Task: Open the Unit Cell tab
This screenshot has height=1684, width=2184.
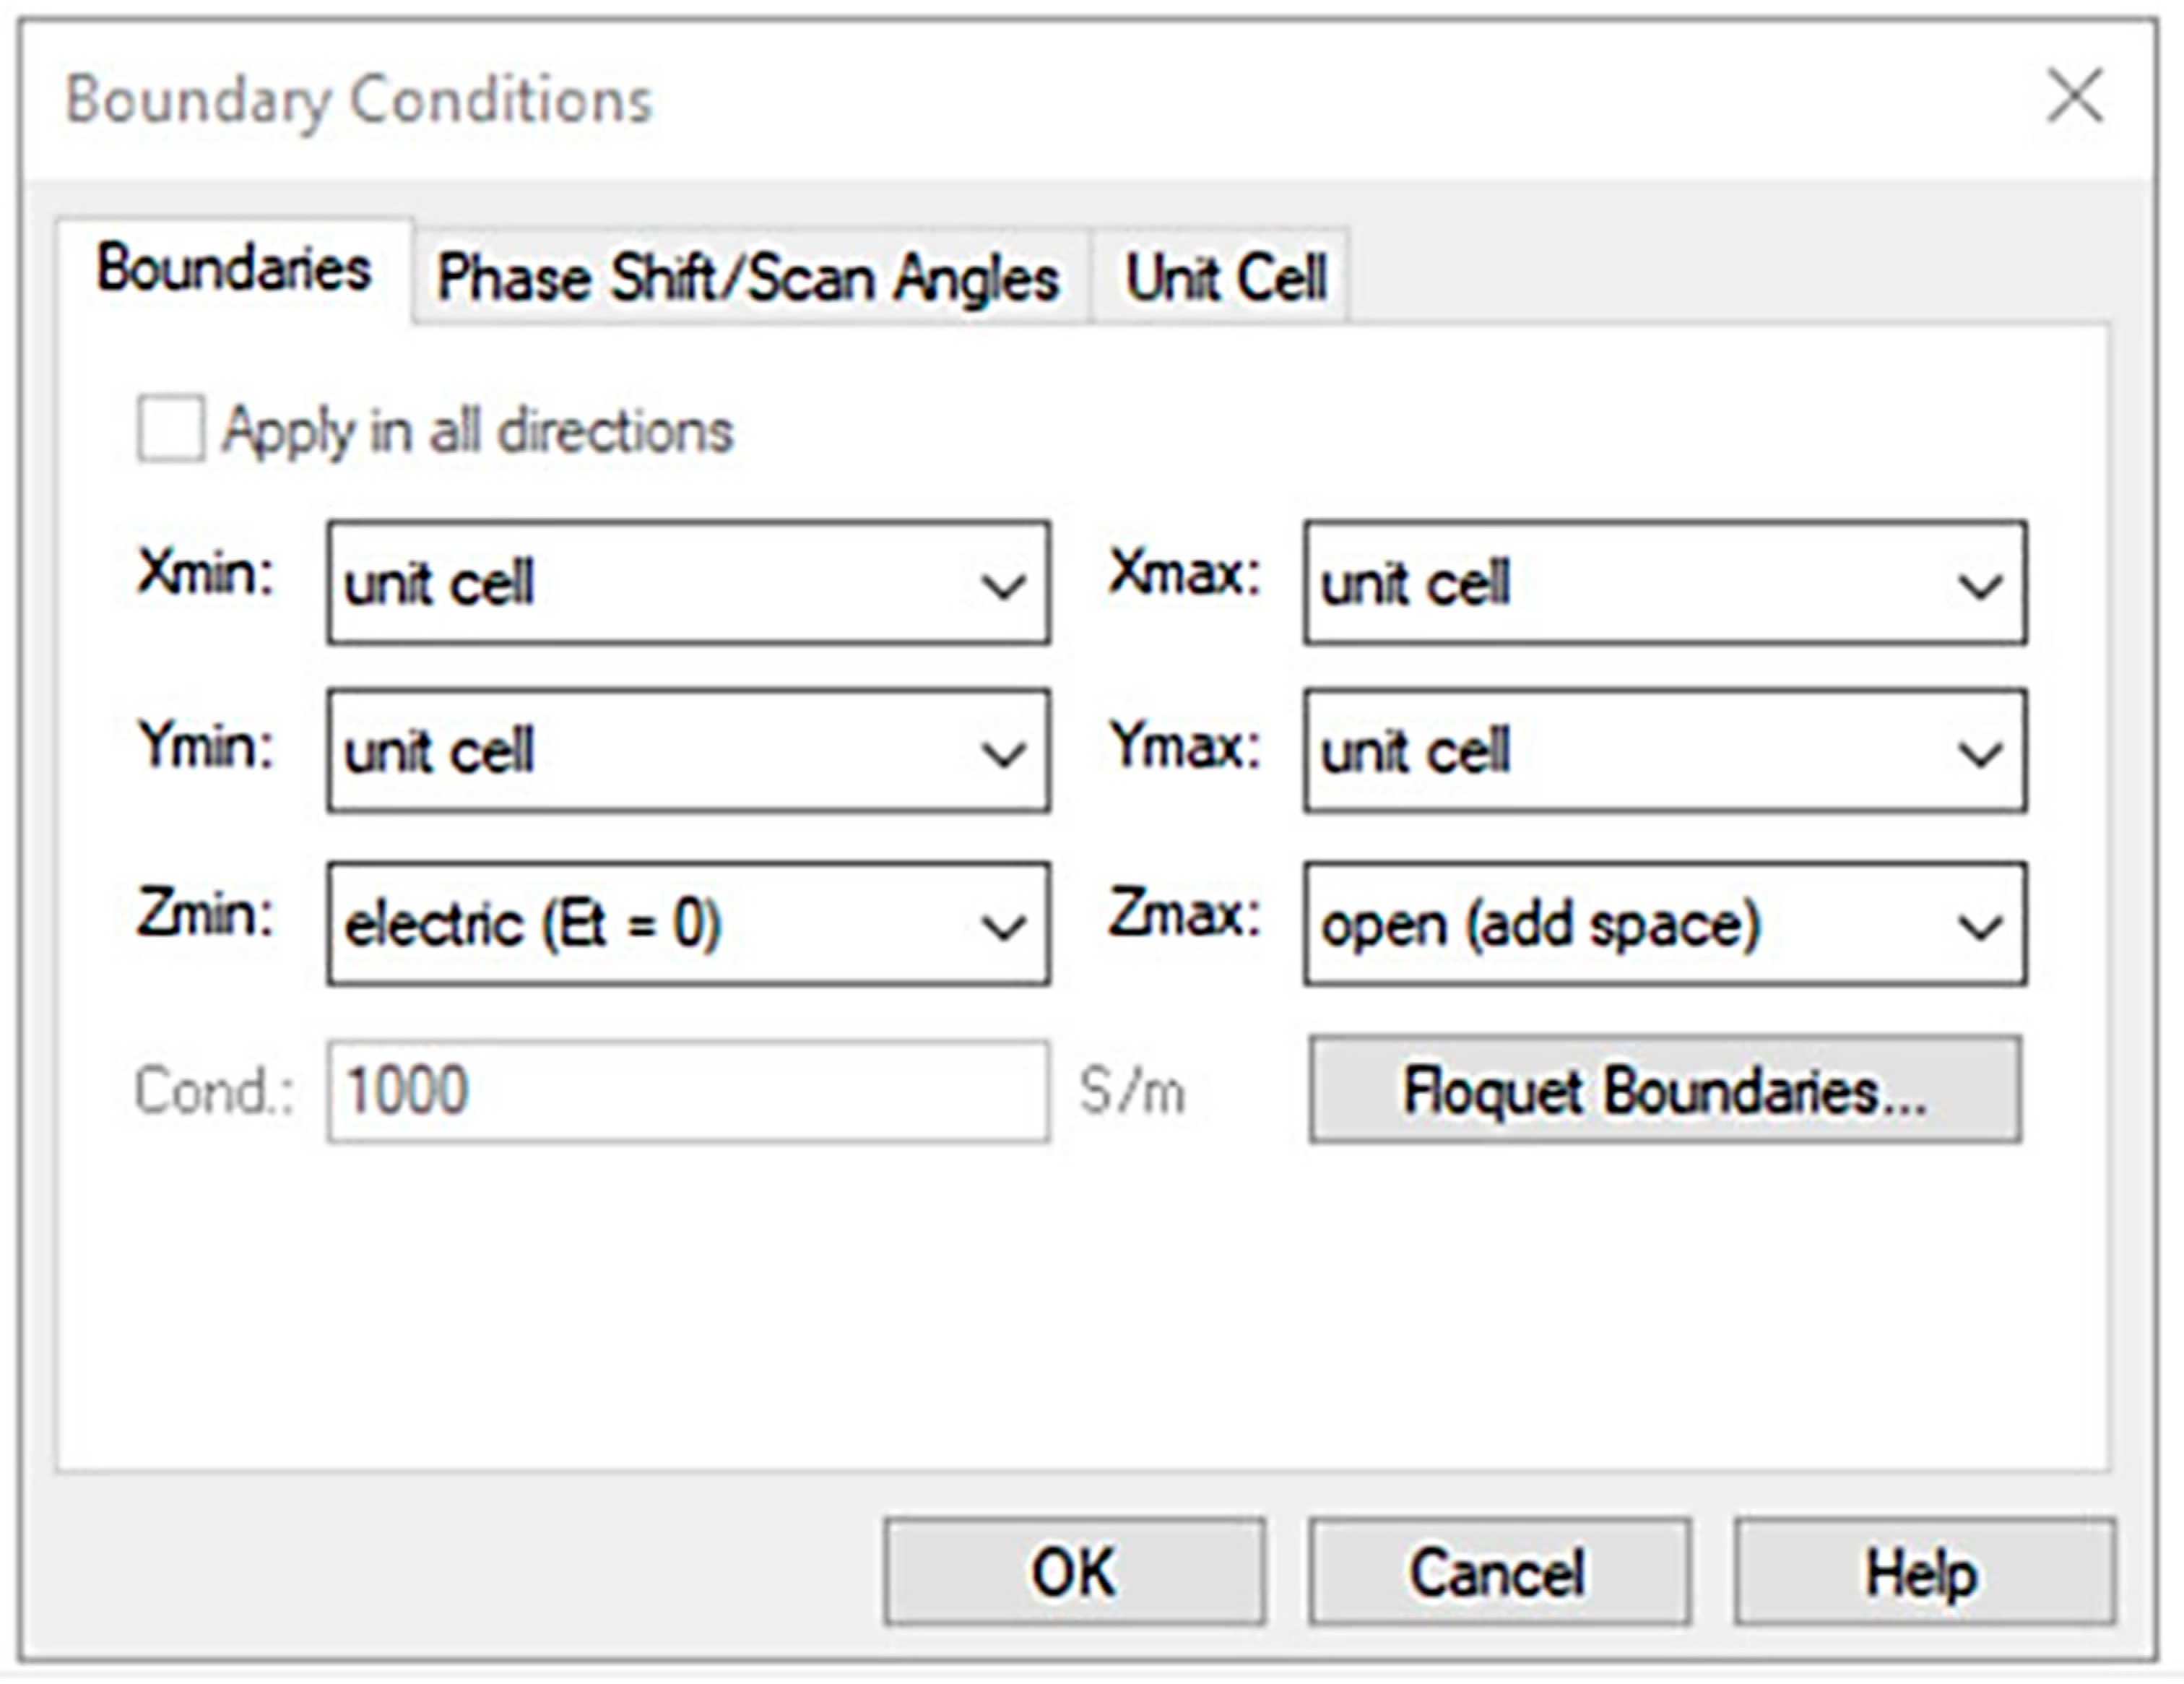Action: [x=1226, y=277]
